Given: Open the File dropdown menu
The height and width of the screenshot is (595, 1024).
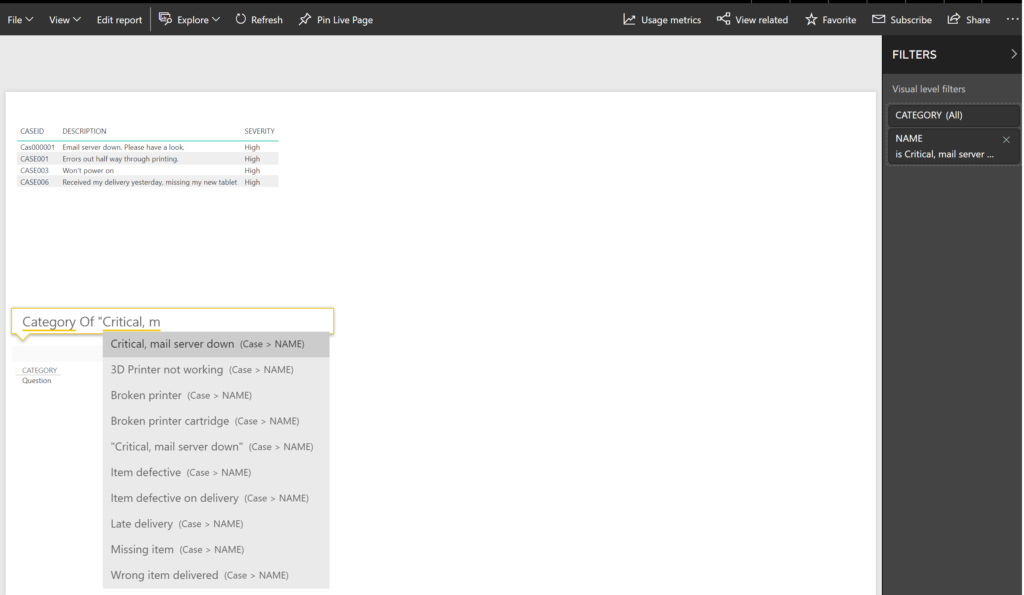Looking at the screenshot, I should coord(18,19).
